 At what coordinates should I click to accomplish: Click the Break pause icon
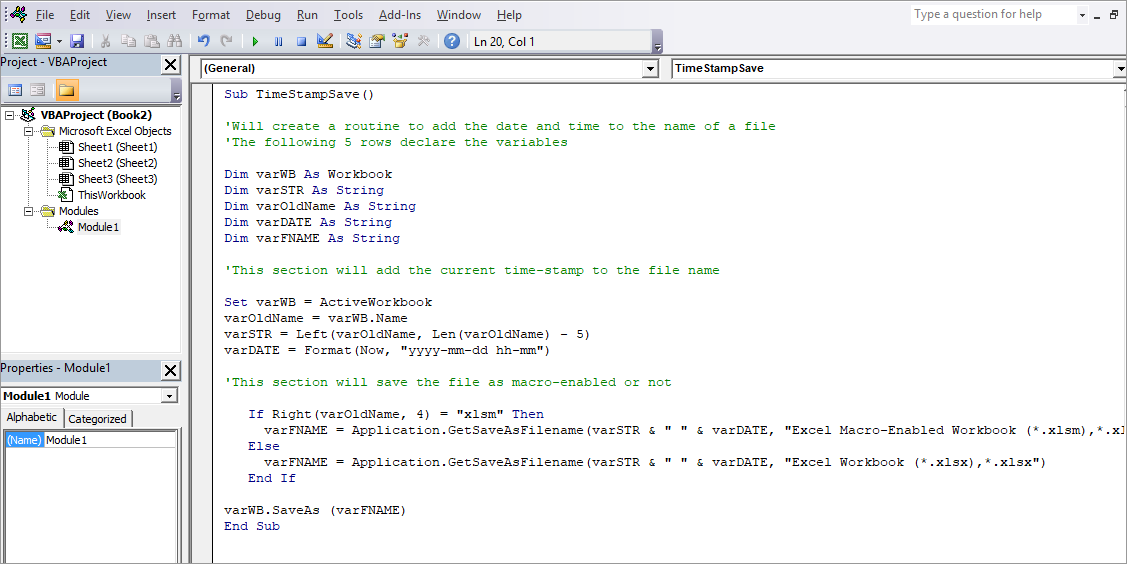tap(278, 41)
